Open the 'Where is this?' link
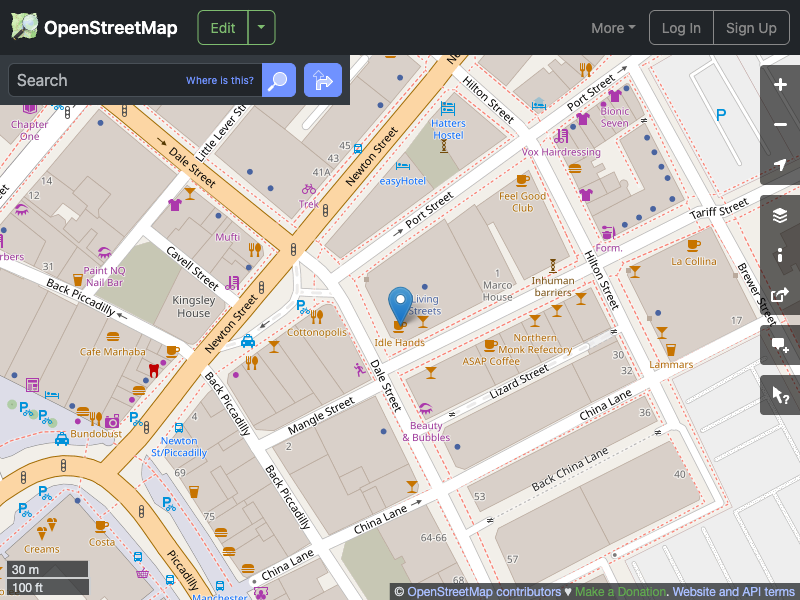 click(x=219, y=80)
